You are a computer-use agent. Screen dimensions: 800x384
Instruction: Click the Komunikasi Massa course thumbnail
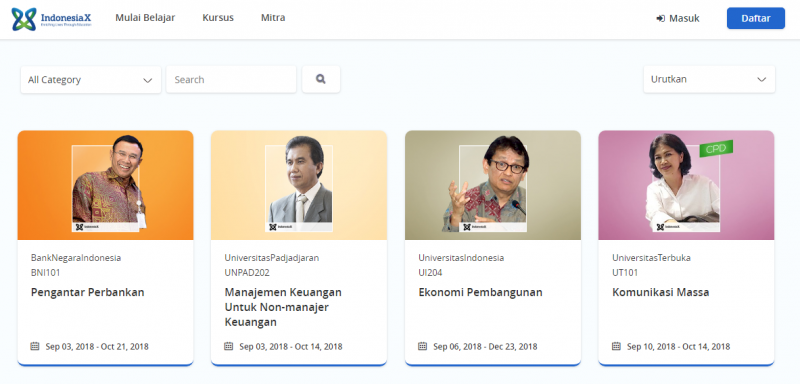tap(686, 185)
